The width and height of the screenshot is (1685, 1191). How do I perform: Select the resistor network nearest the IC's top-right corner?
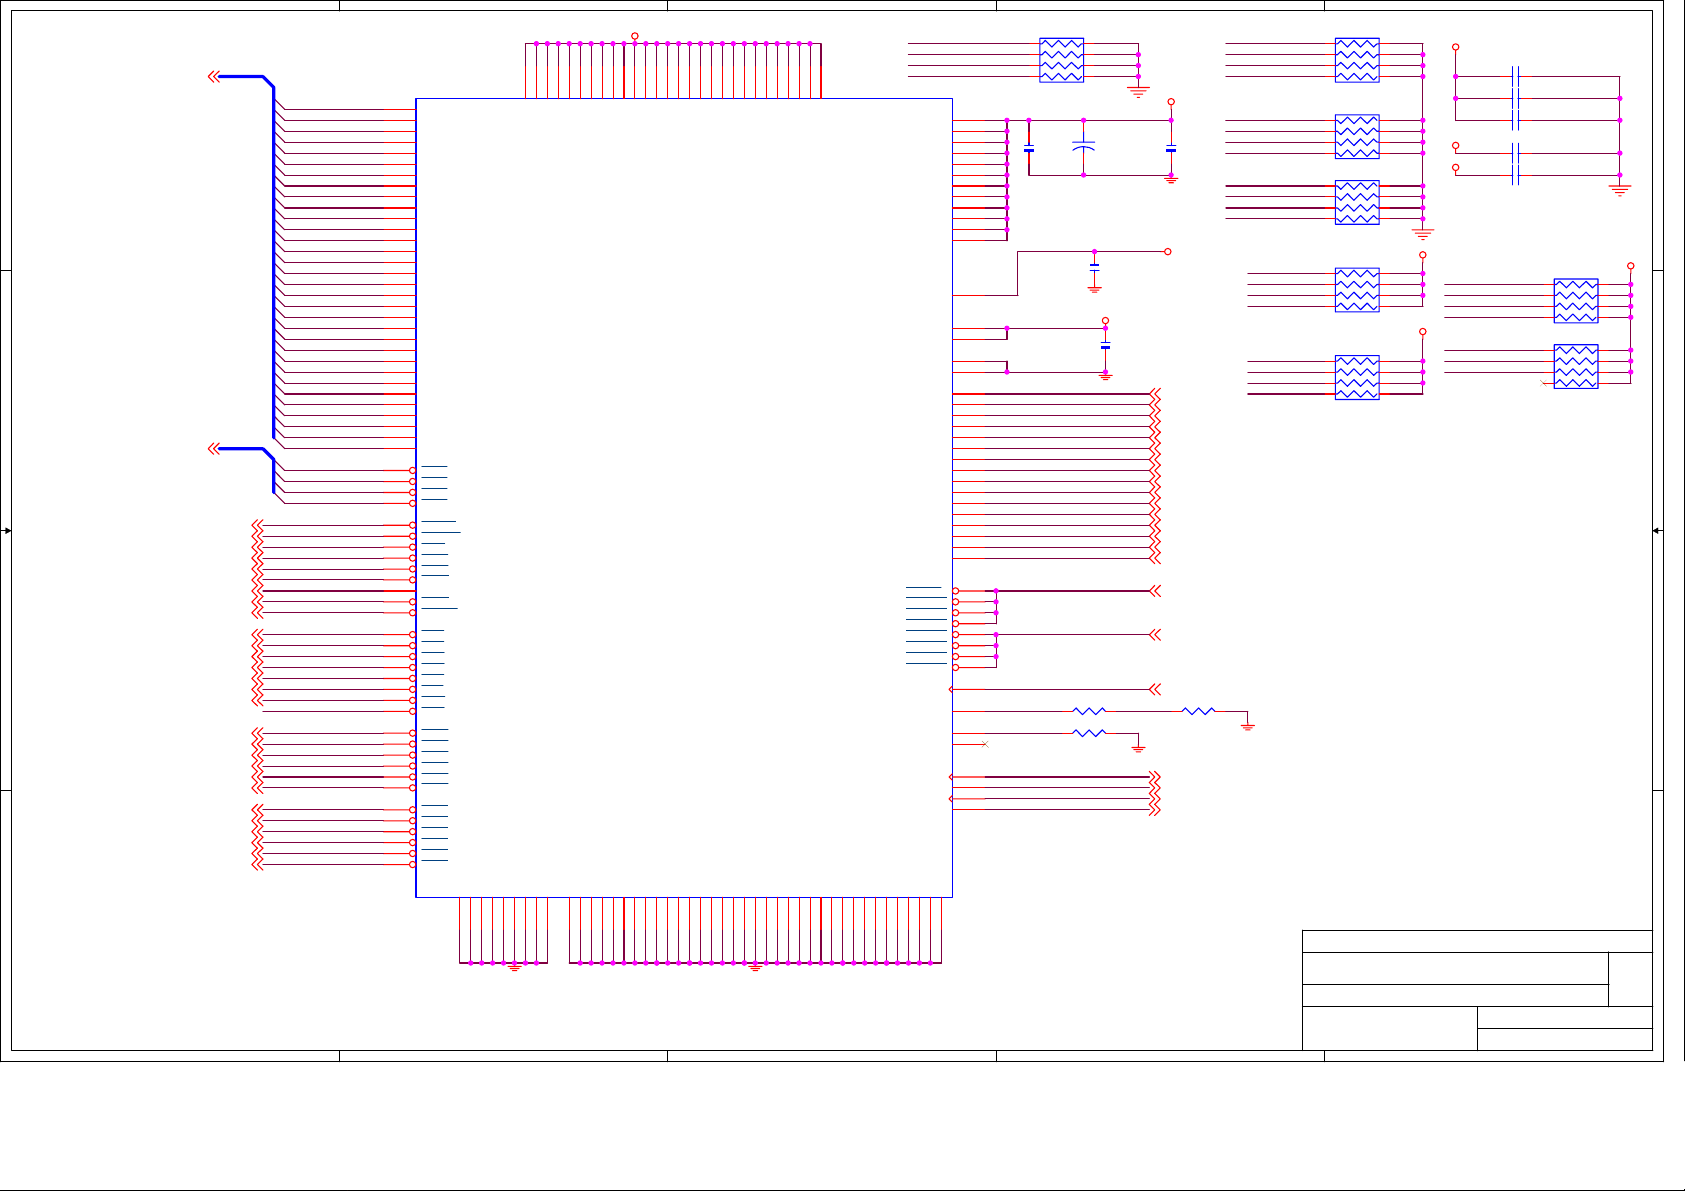(x=1061, y=60)
